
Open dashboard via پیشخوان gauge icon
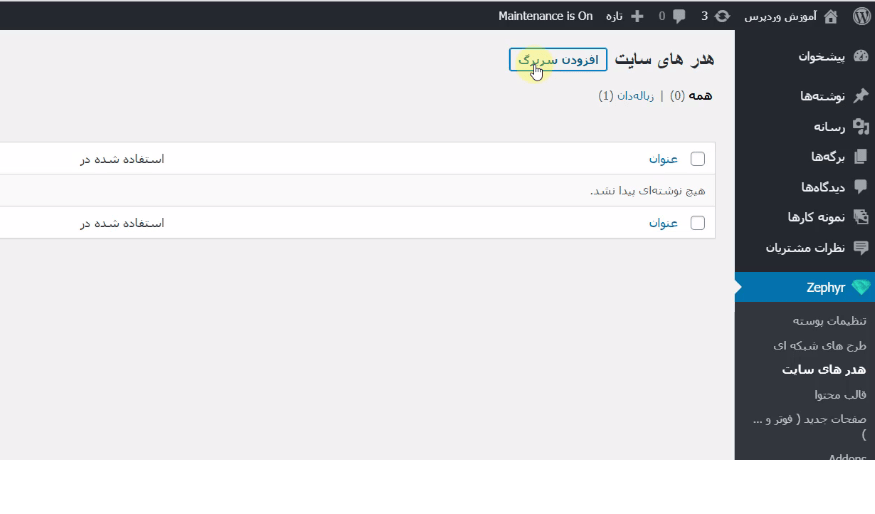tap(861, 56)
